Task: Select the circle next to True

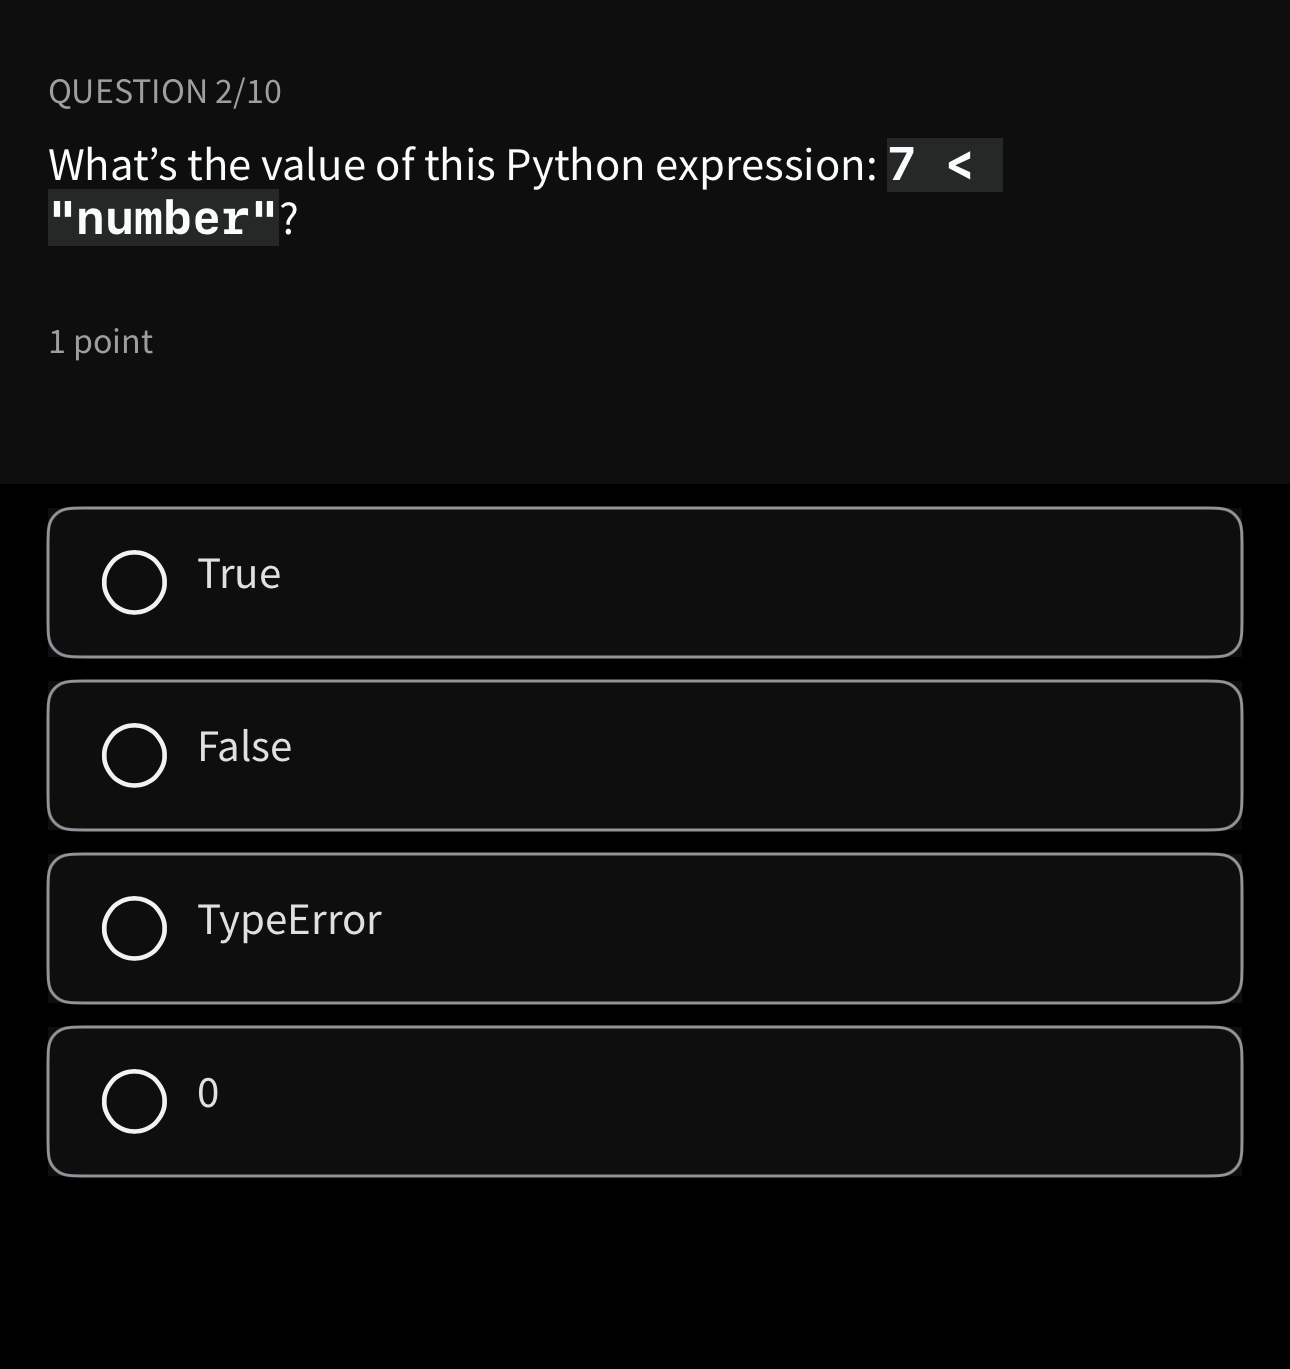Action: pos(133,581)
